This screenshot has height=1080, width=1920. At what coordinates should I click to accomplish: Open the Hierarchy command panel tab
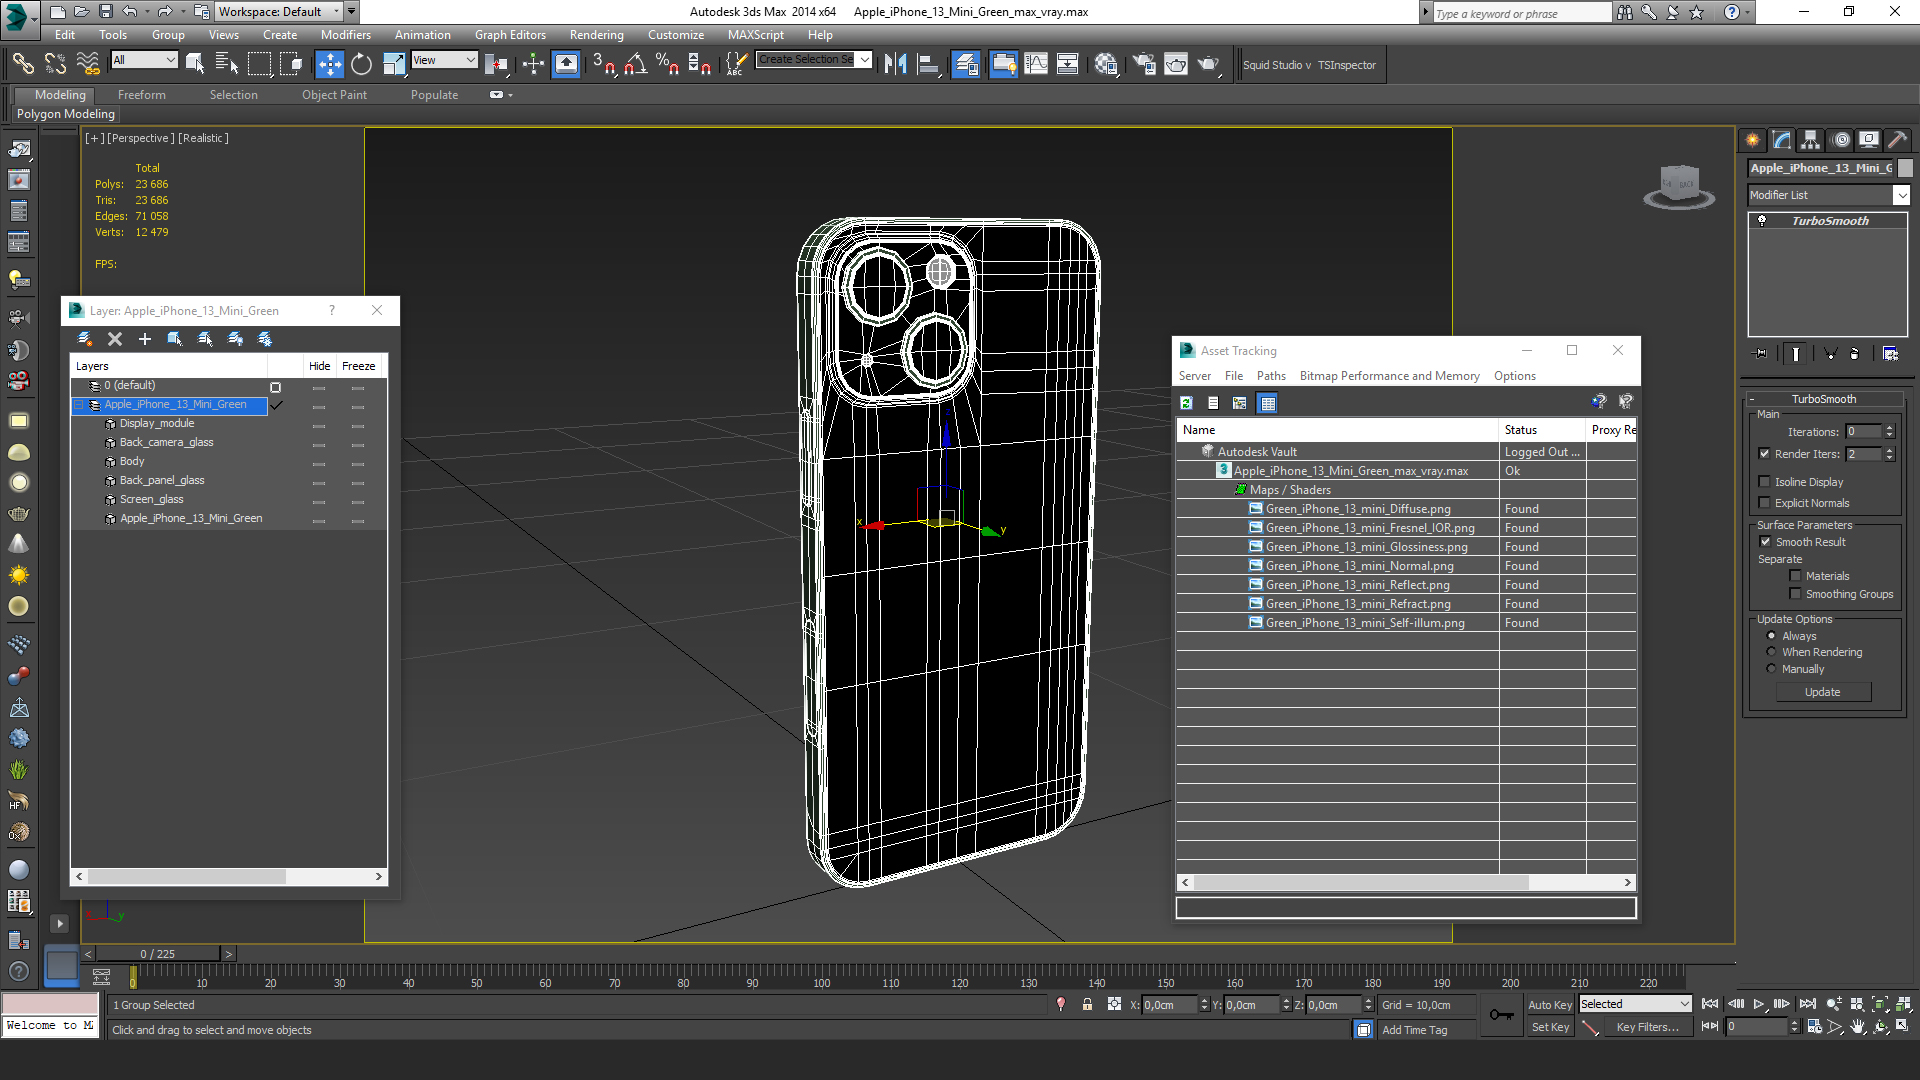[x=1811, y=140]
